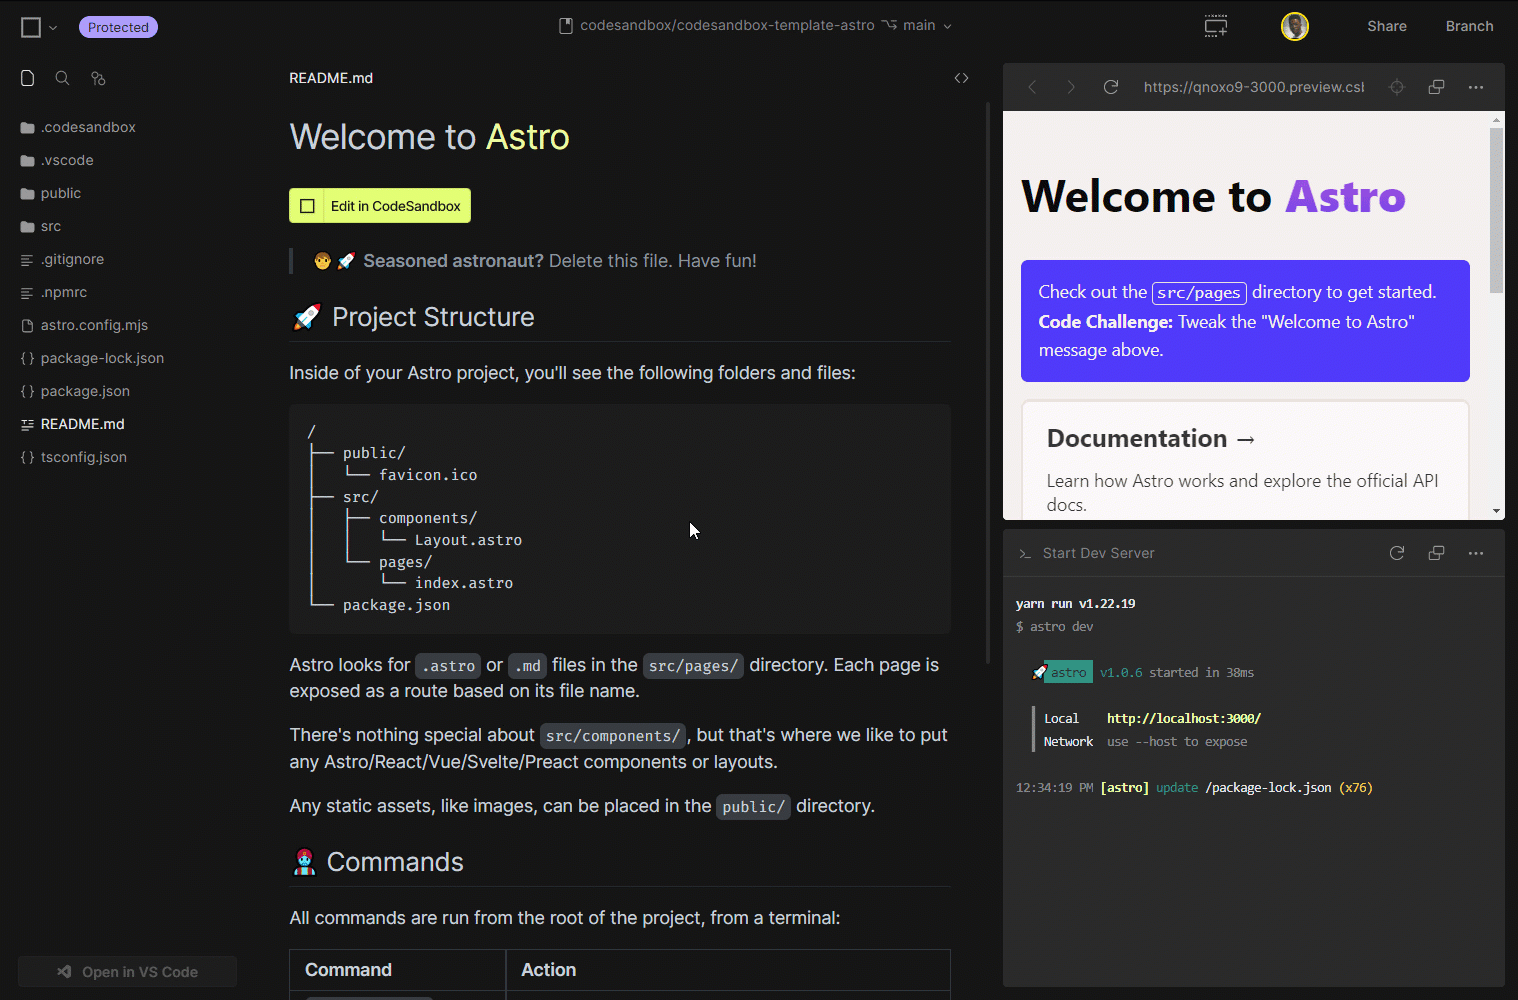
Task: Open the preview panel more options menu
Action: (x=1475, y=87)
